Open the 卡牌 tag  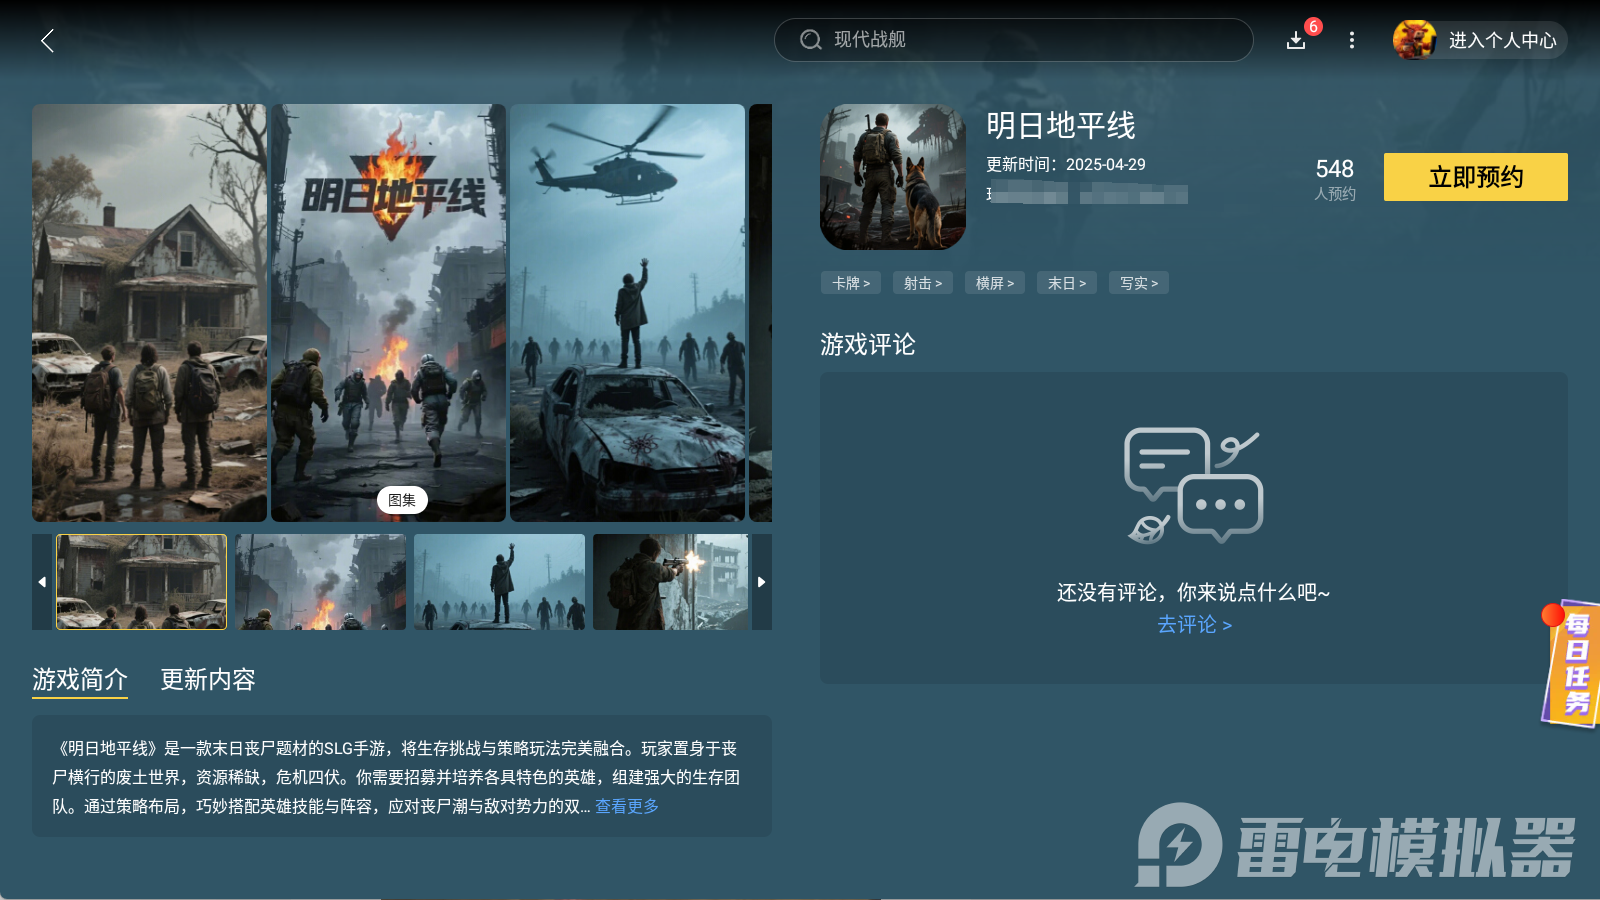pyautogui.click(x=851, y=283)
